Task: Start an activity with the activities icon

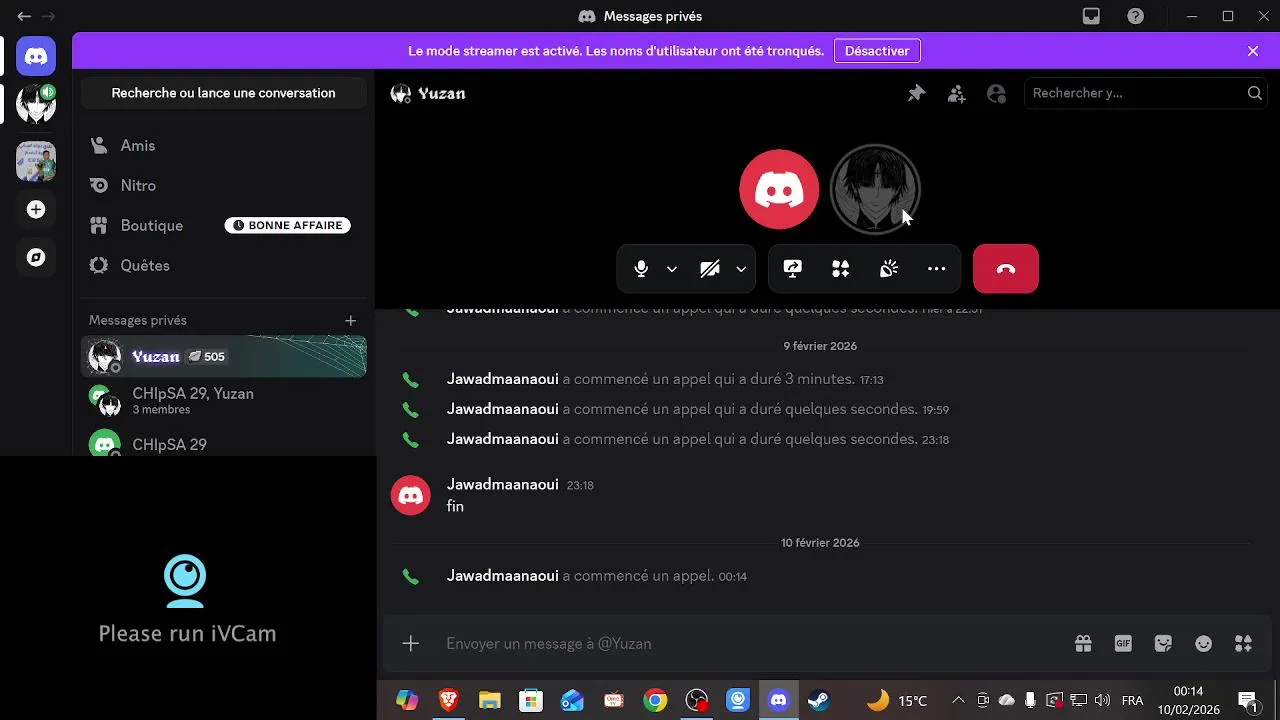Action: (x=841, y=269)
